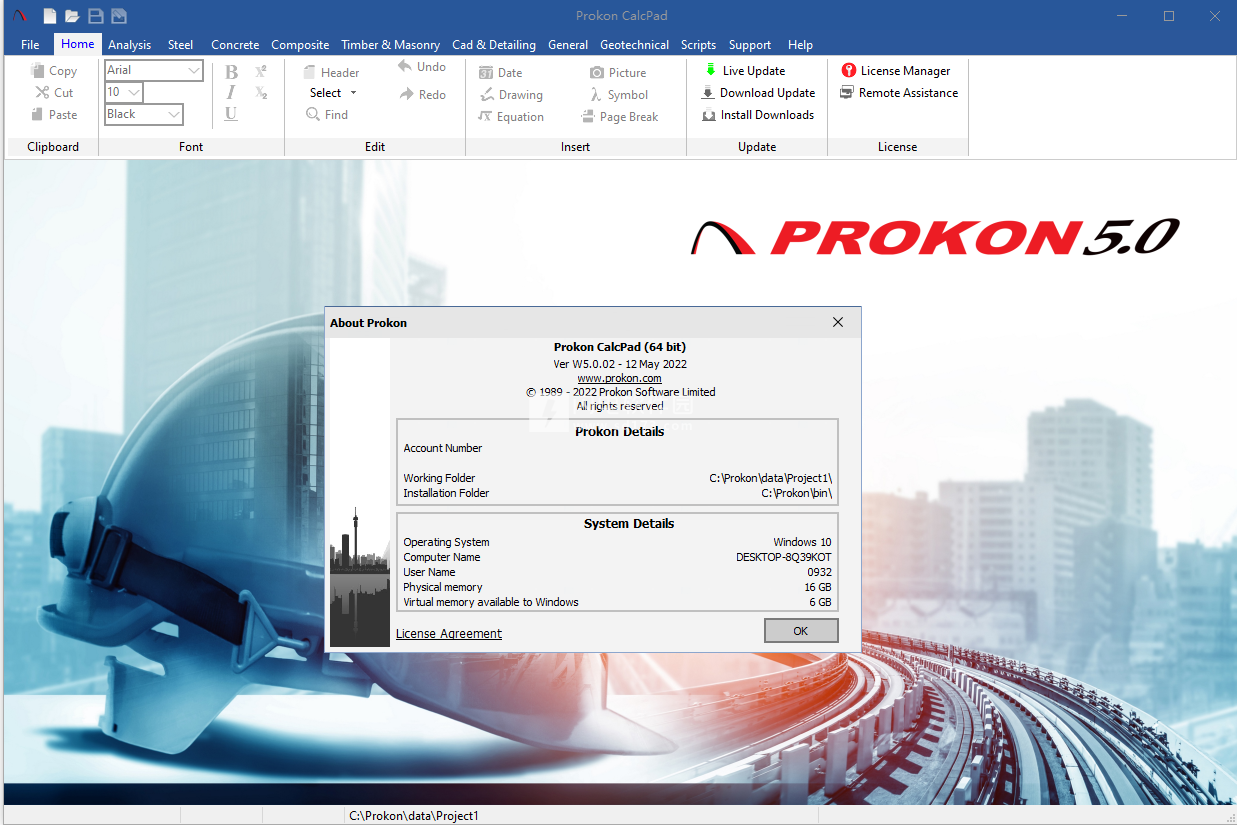
Task: Click the Download Update icon
Action: click(709, 93)
